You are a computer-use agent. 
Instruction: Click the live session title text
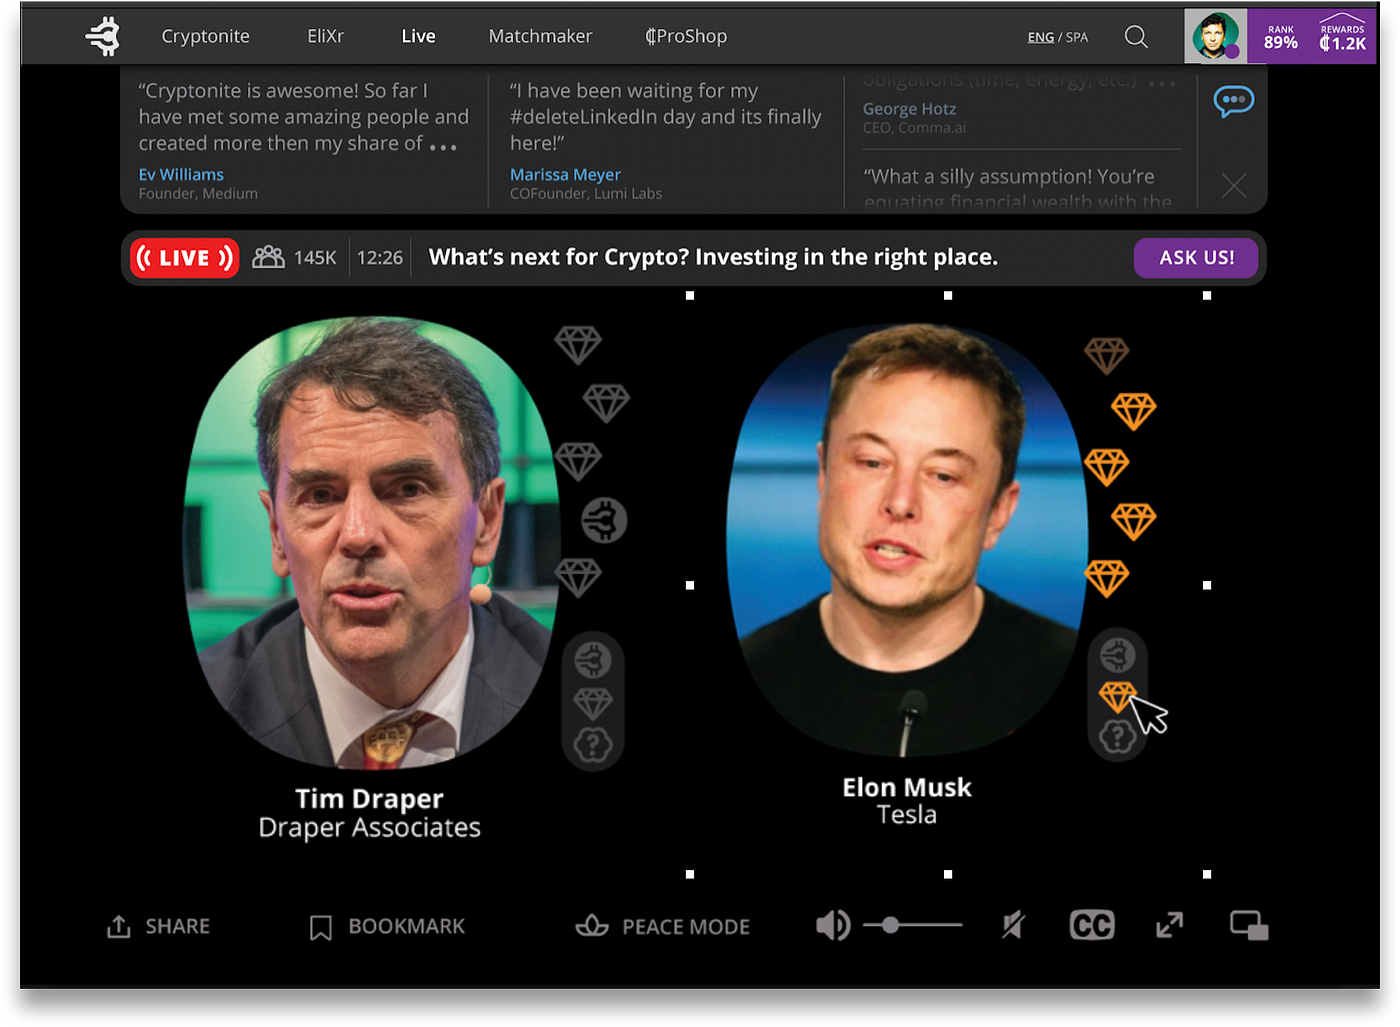[x=713, y=257]
